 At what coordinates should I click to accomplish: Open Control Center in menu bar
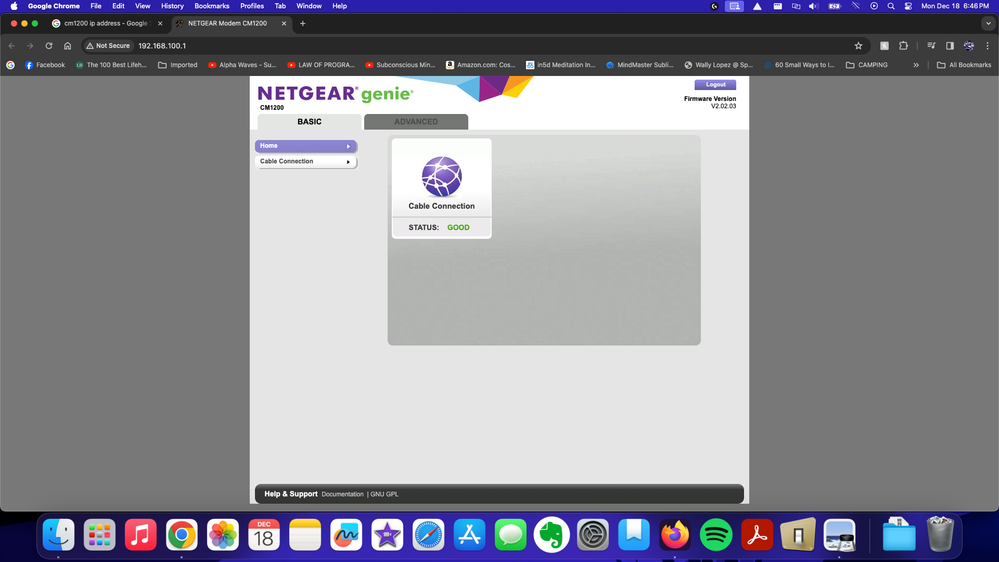tap(908, 6)
